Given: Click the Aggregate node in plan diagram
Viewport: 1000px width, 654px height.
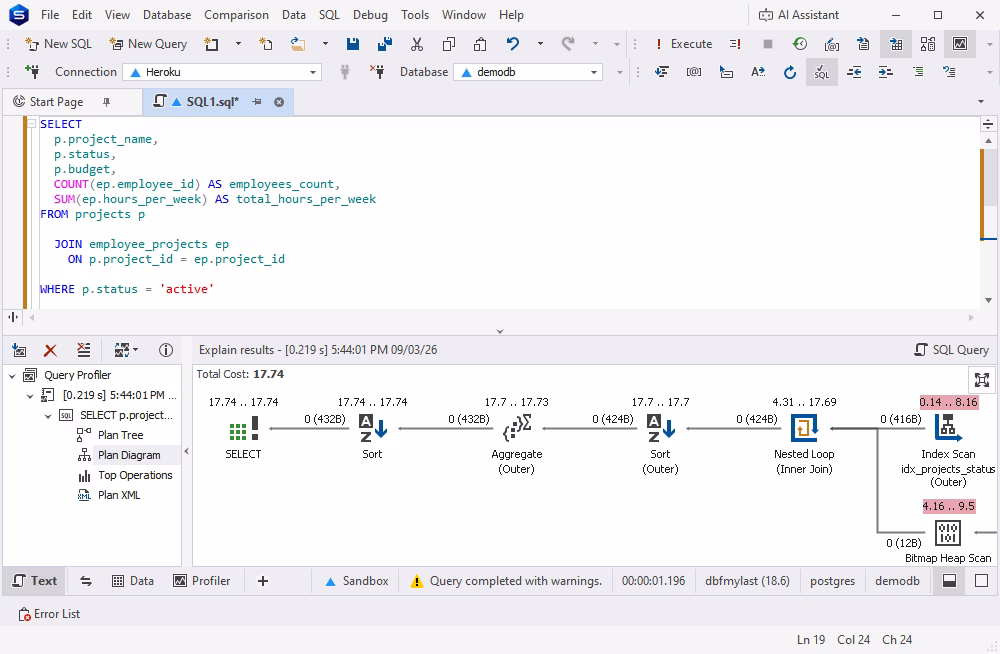Looking at the screenshot, I should 517,443.
